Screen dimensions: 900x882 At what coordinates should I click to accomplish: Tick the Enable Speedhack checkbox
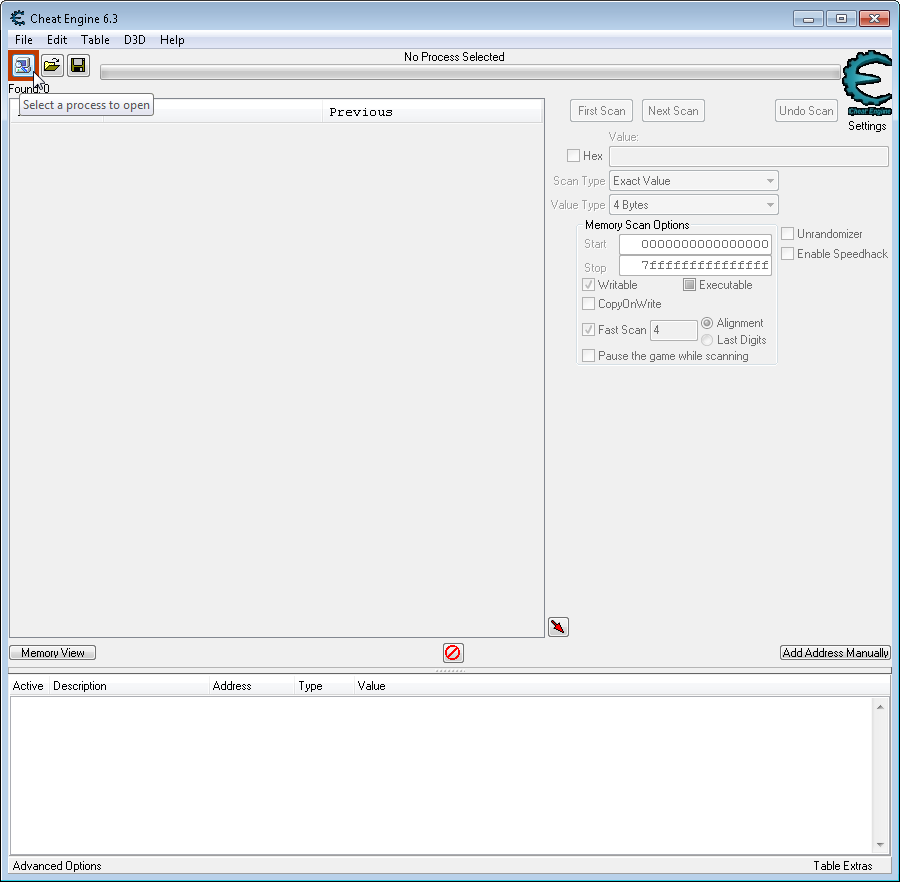(x=788, y=254)
